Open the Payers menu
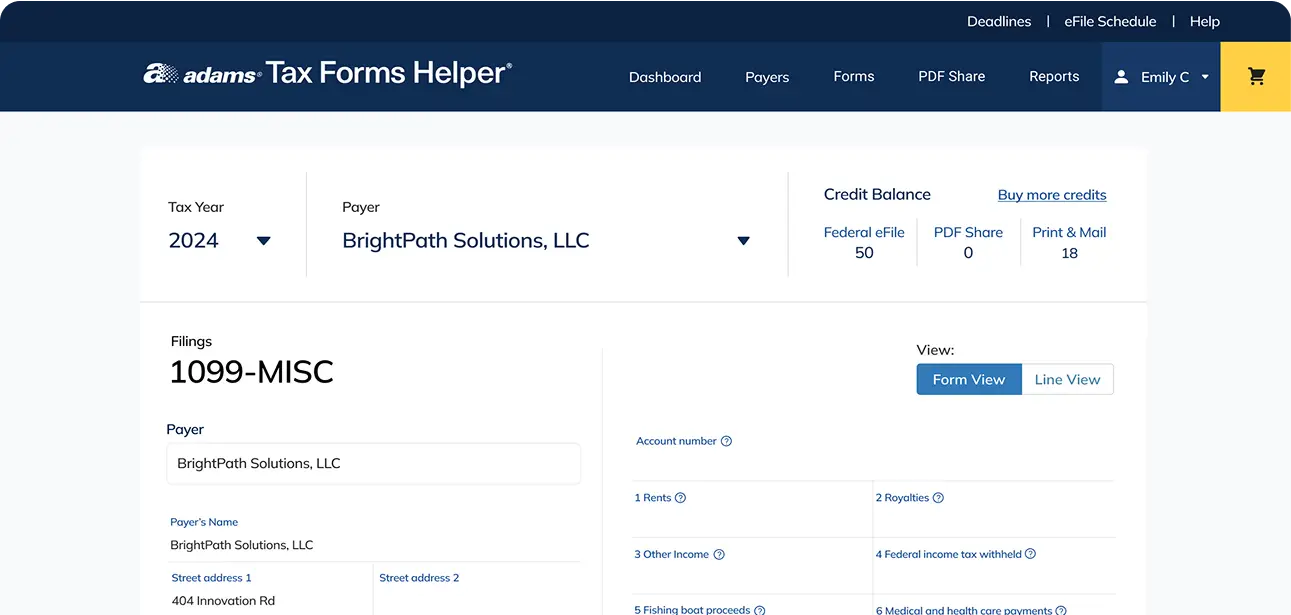The height and width of the screenshot is (615, 1291). (x=767, y=77)
